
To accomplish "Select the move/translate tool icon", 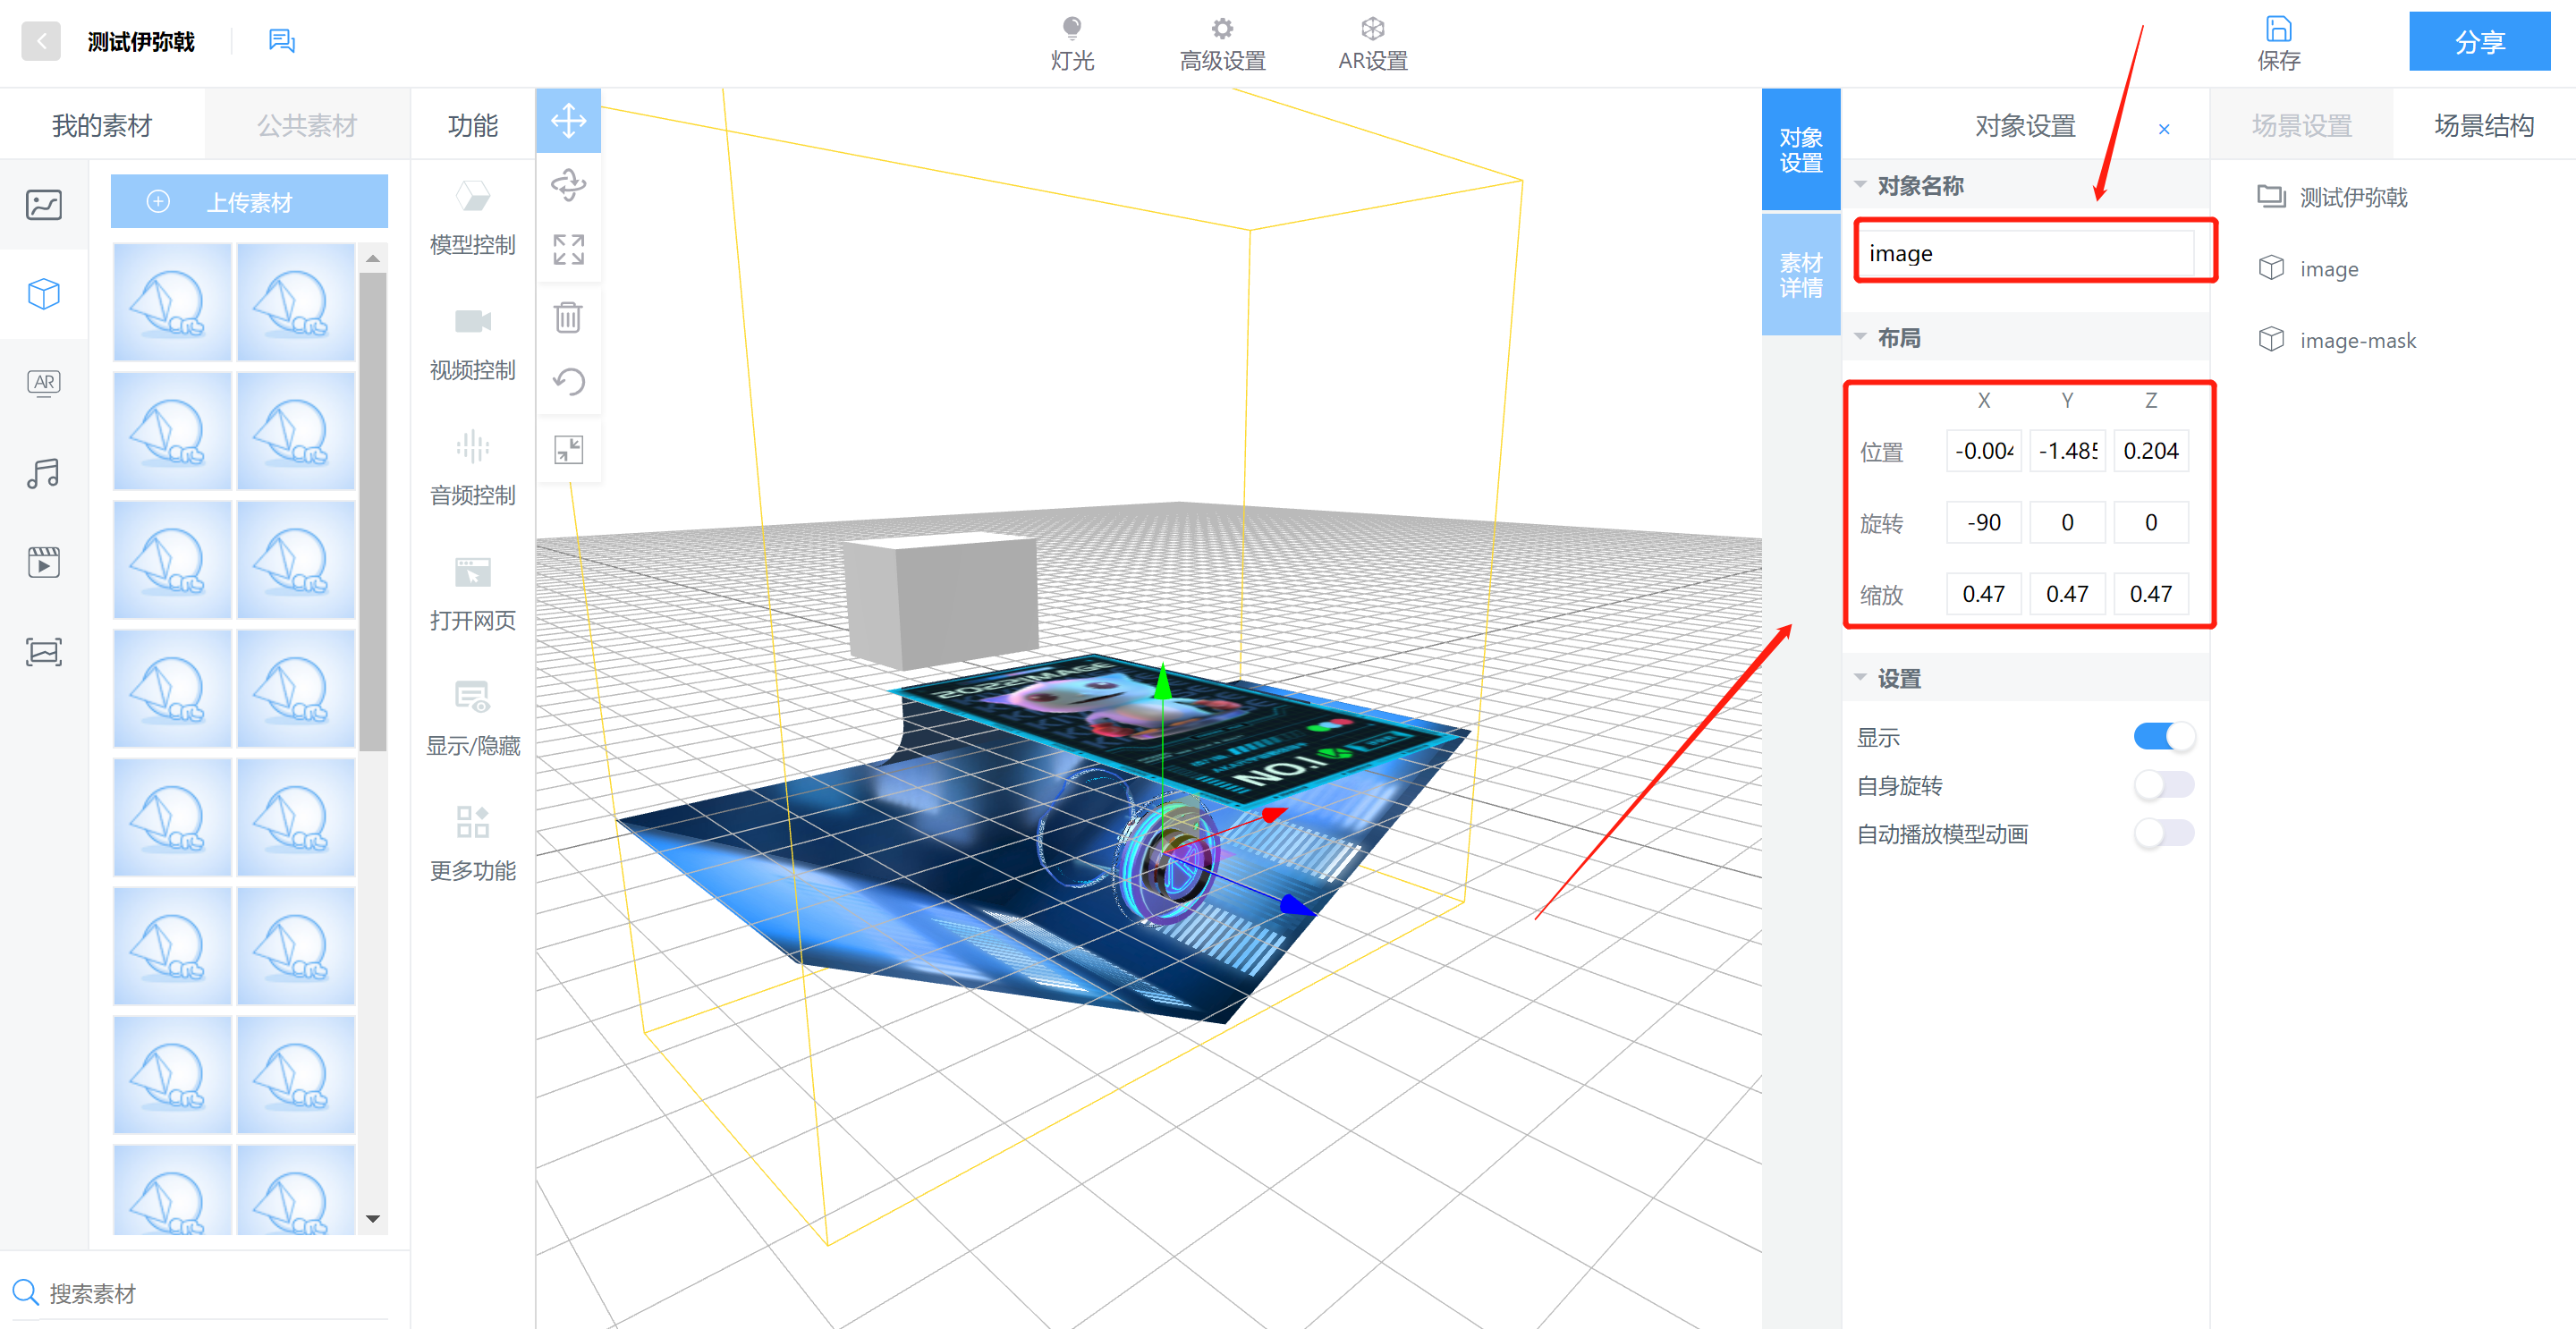I will coord(568,121).
